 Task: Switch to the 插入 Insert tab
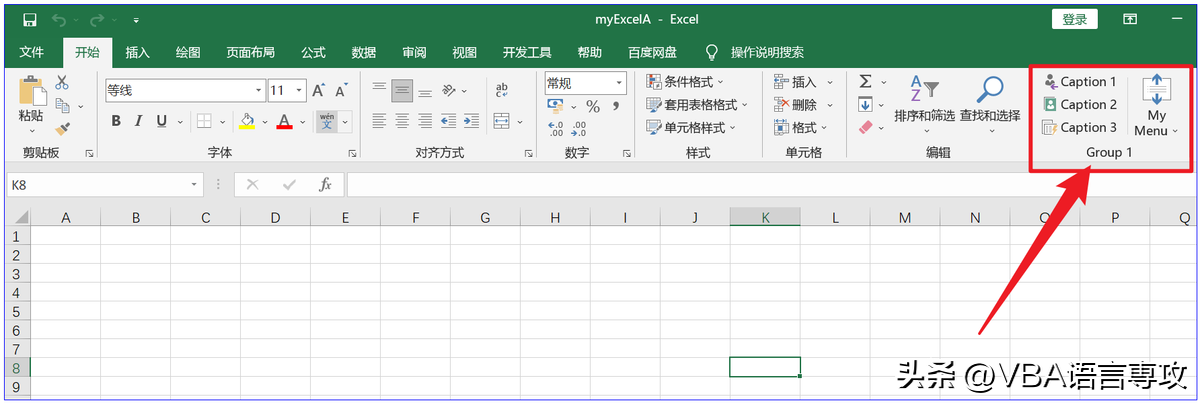[x=138, y=52]
